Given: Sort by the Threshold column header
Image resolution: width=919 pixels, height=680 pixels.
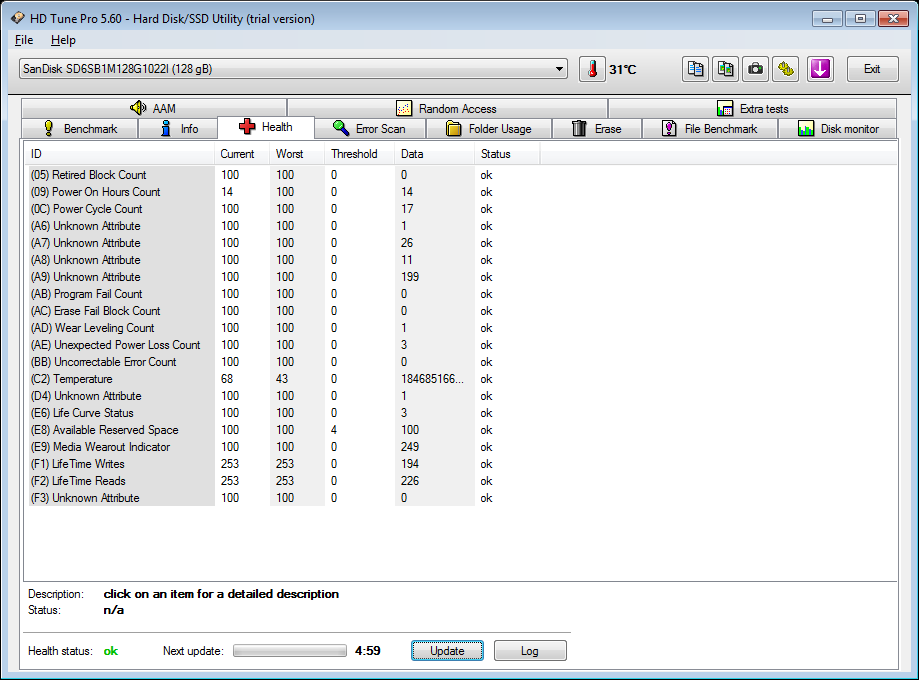Looking at the screenshot, I should tap(359, 154).
